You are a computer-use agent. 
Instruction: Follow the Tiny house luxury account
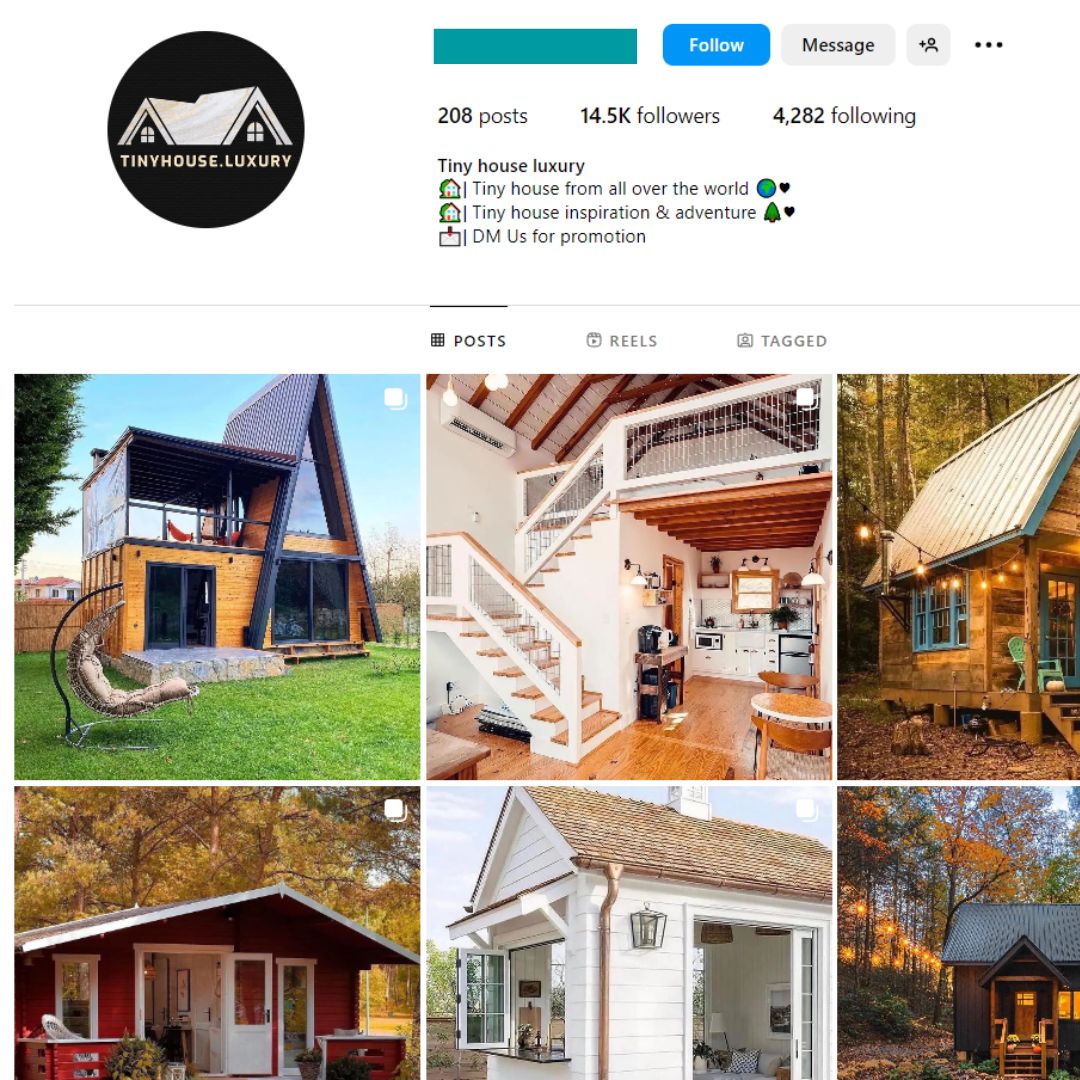716,45
